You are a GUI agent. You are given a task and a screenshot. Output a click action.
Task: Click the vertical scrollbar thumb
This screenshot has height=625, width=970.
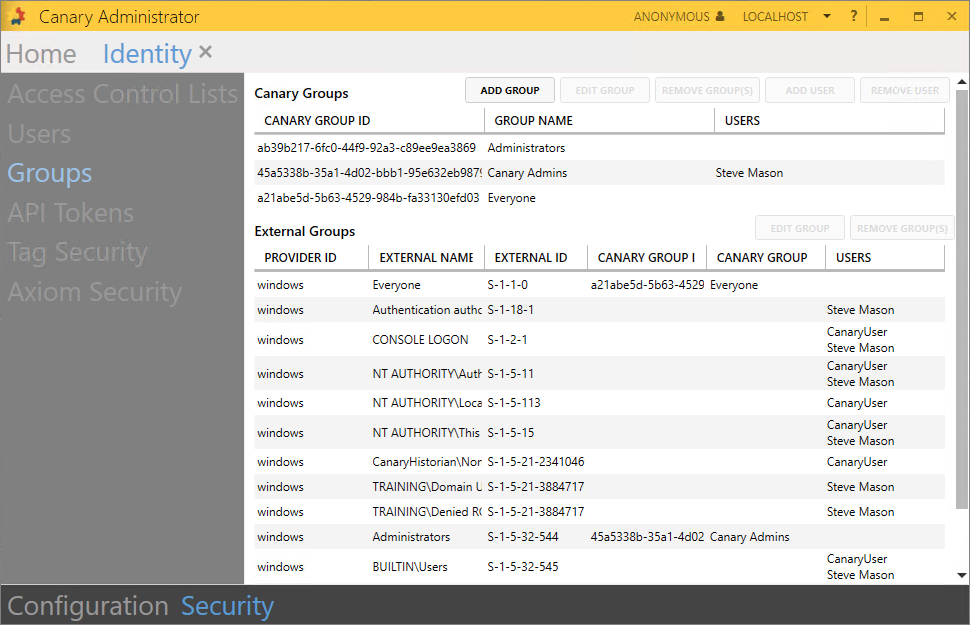point(961,300)
